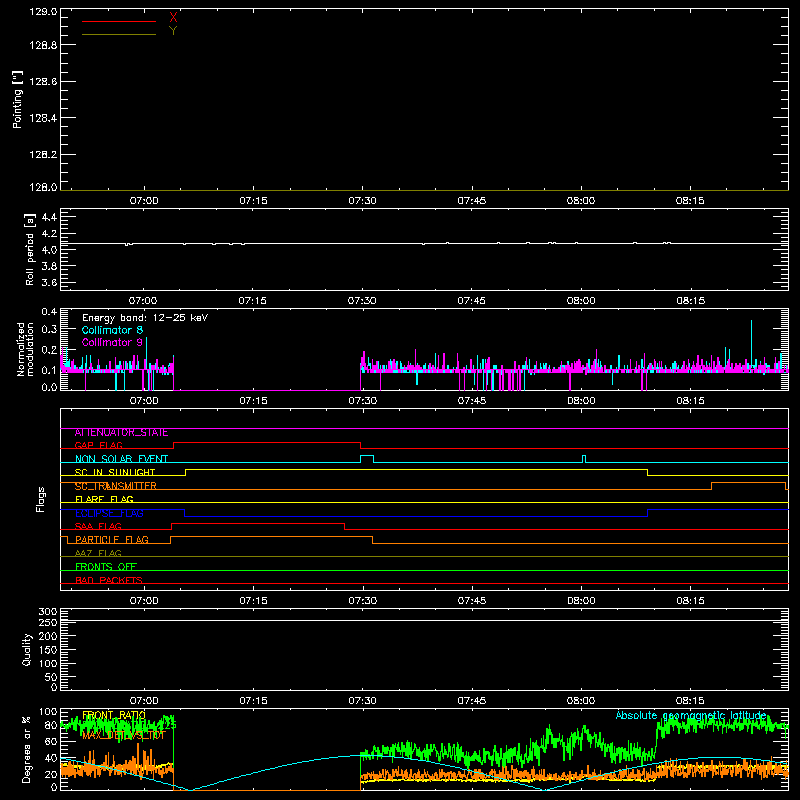Click the olive Y legend line sample
The image size is (800, 800).
(x=119, y=35)
